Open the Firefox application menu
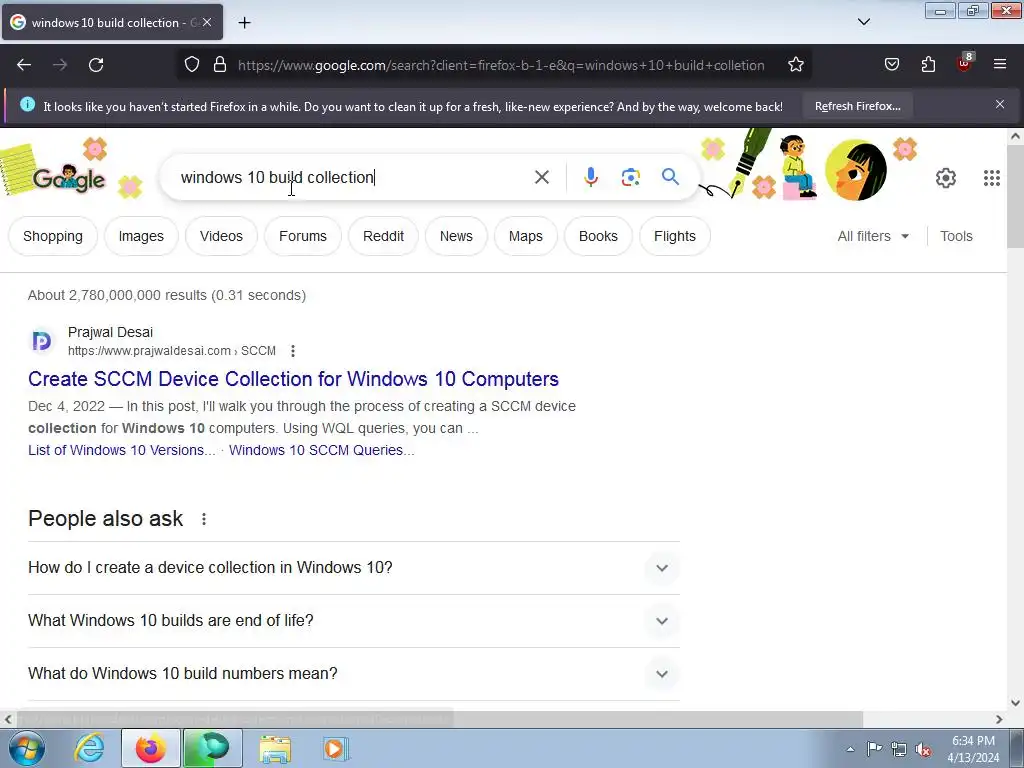1024x768 pixels. (x=1000, y=64)
